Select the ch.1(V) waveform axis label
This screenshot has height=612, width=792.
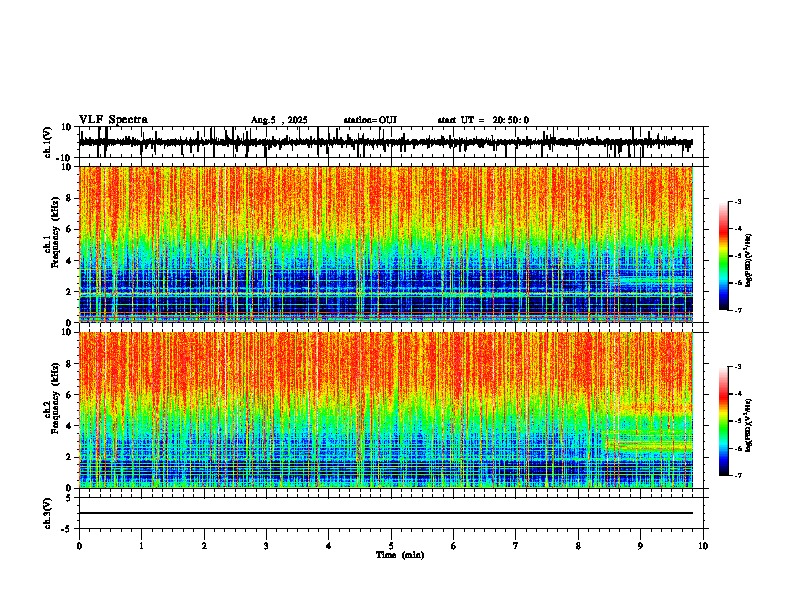48,142
